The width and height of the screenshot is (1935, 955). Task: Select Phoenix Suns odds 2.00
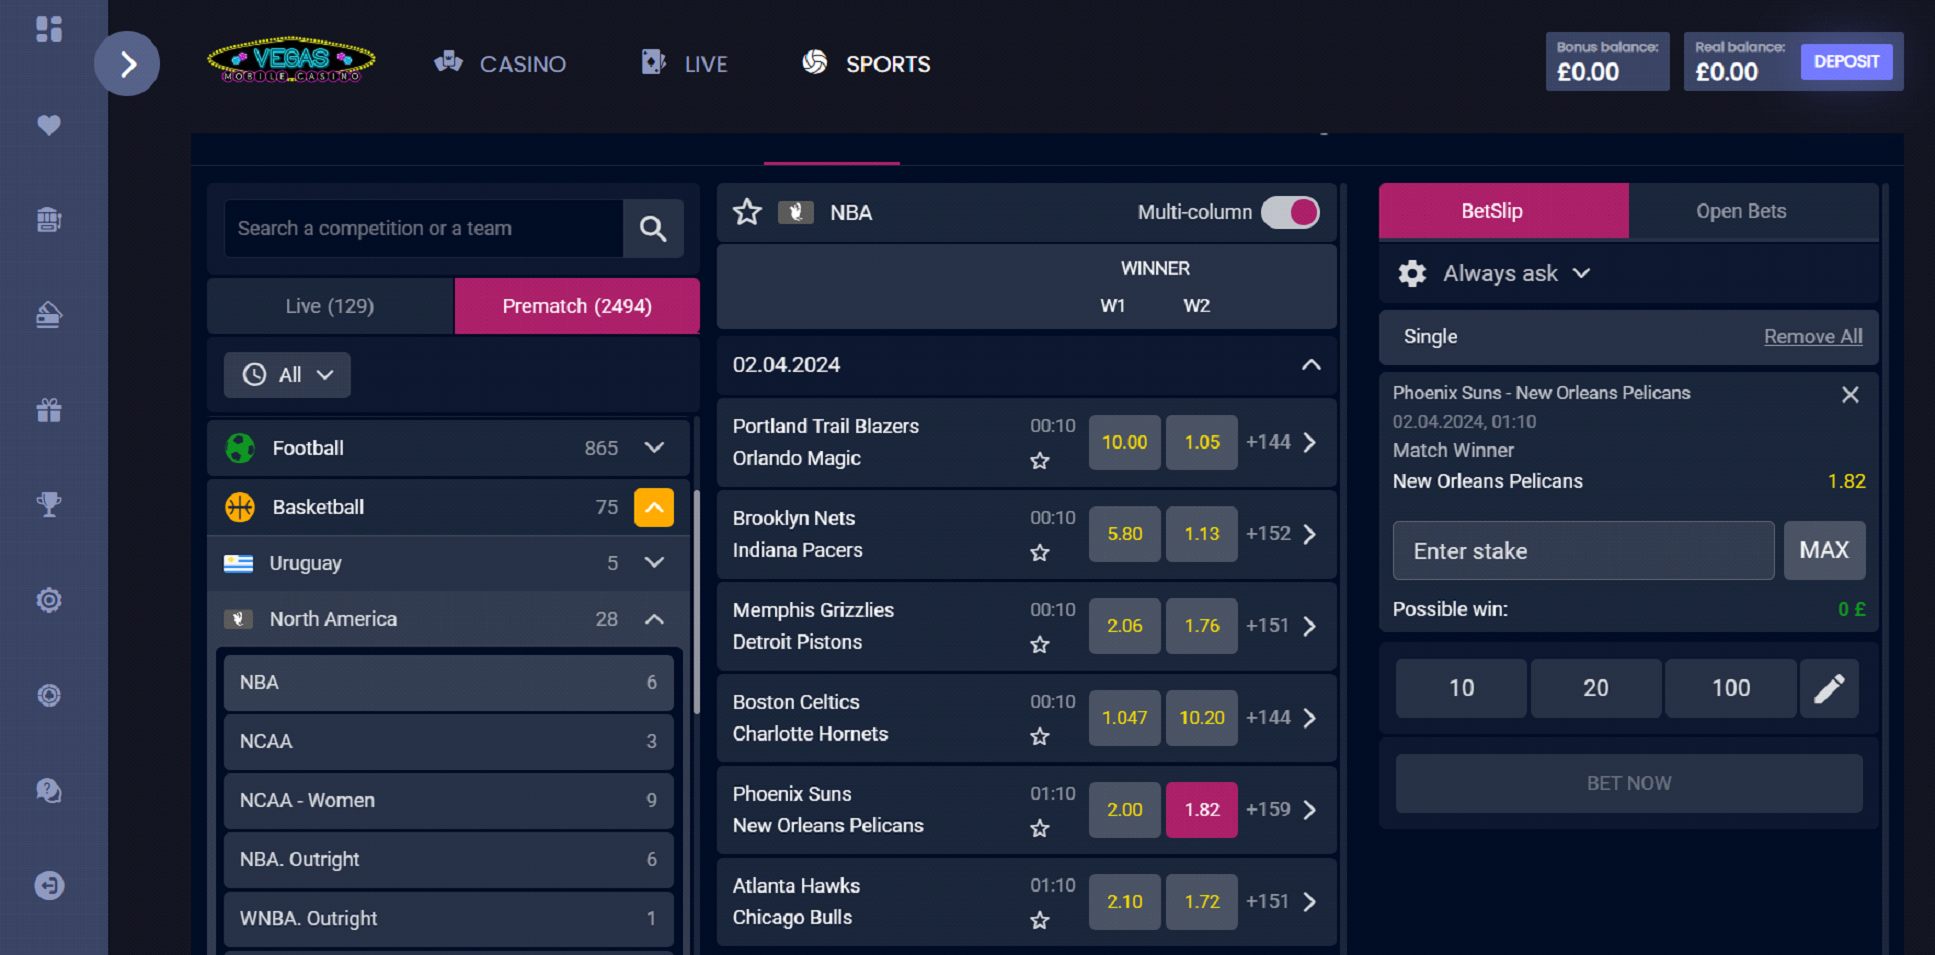coord(1125,809)
